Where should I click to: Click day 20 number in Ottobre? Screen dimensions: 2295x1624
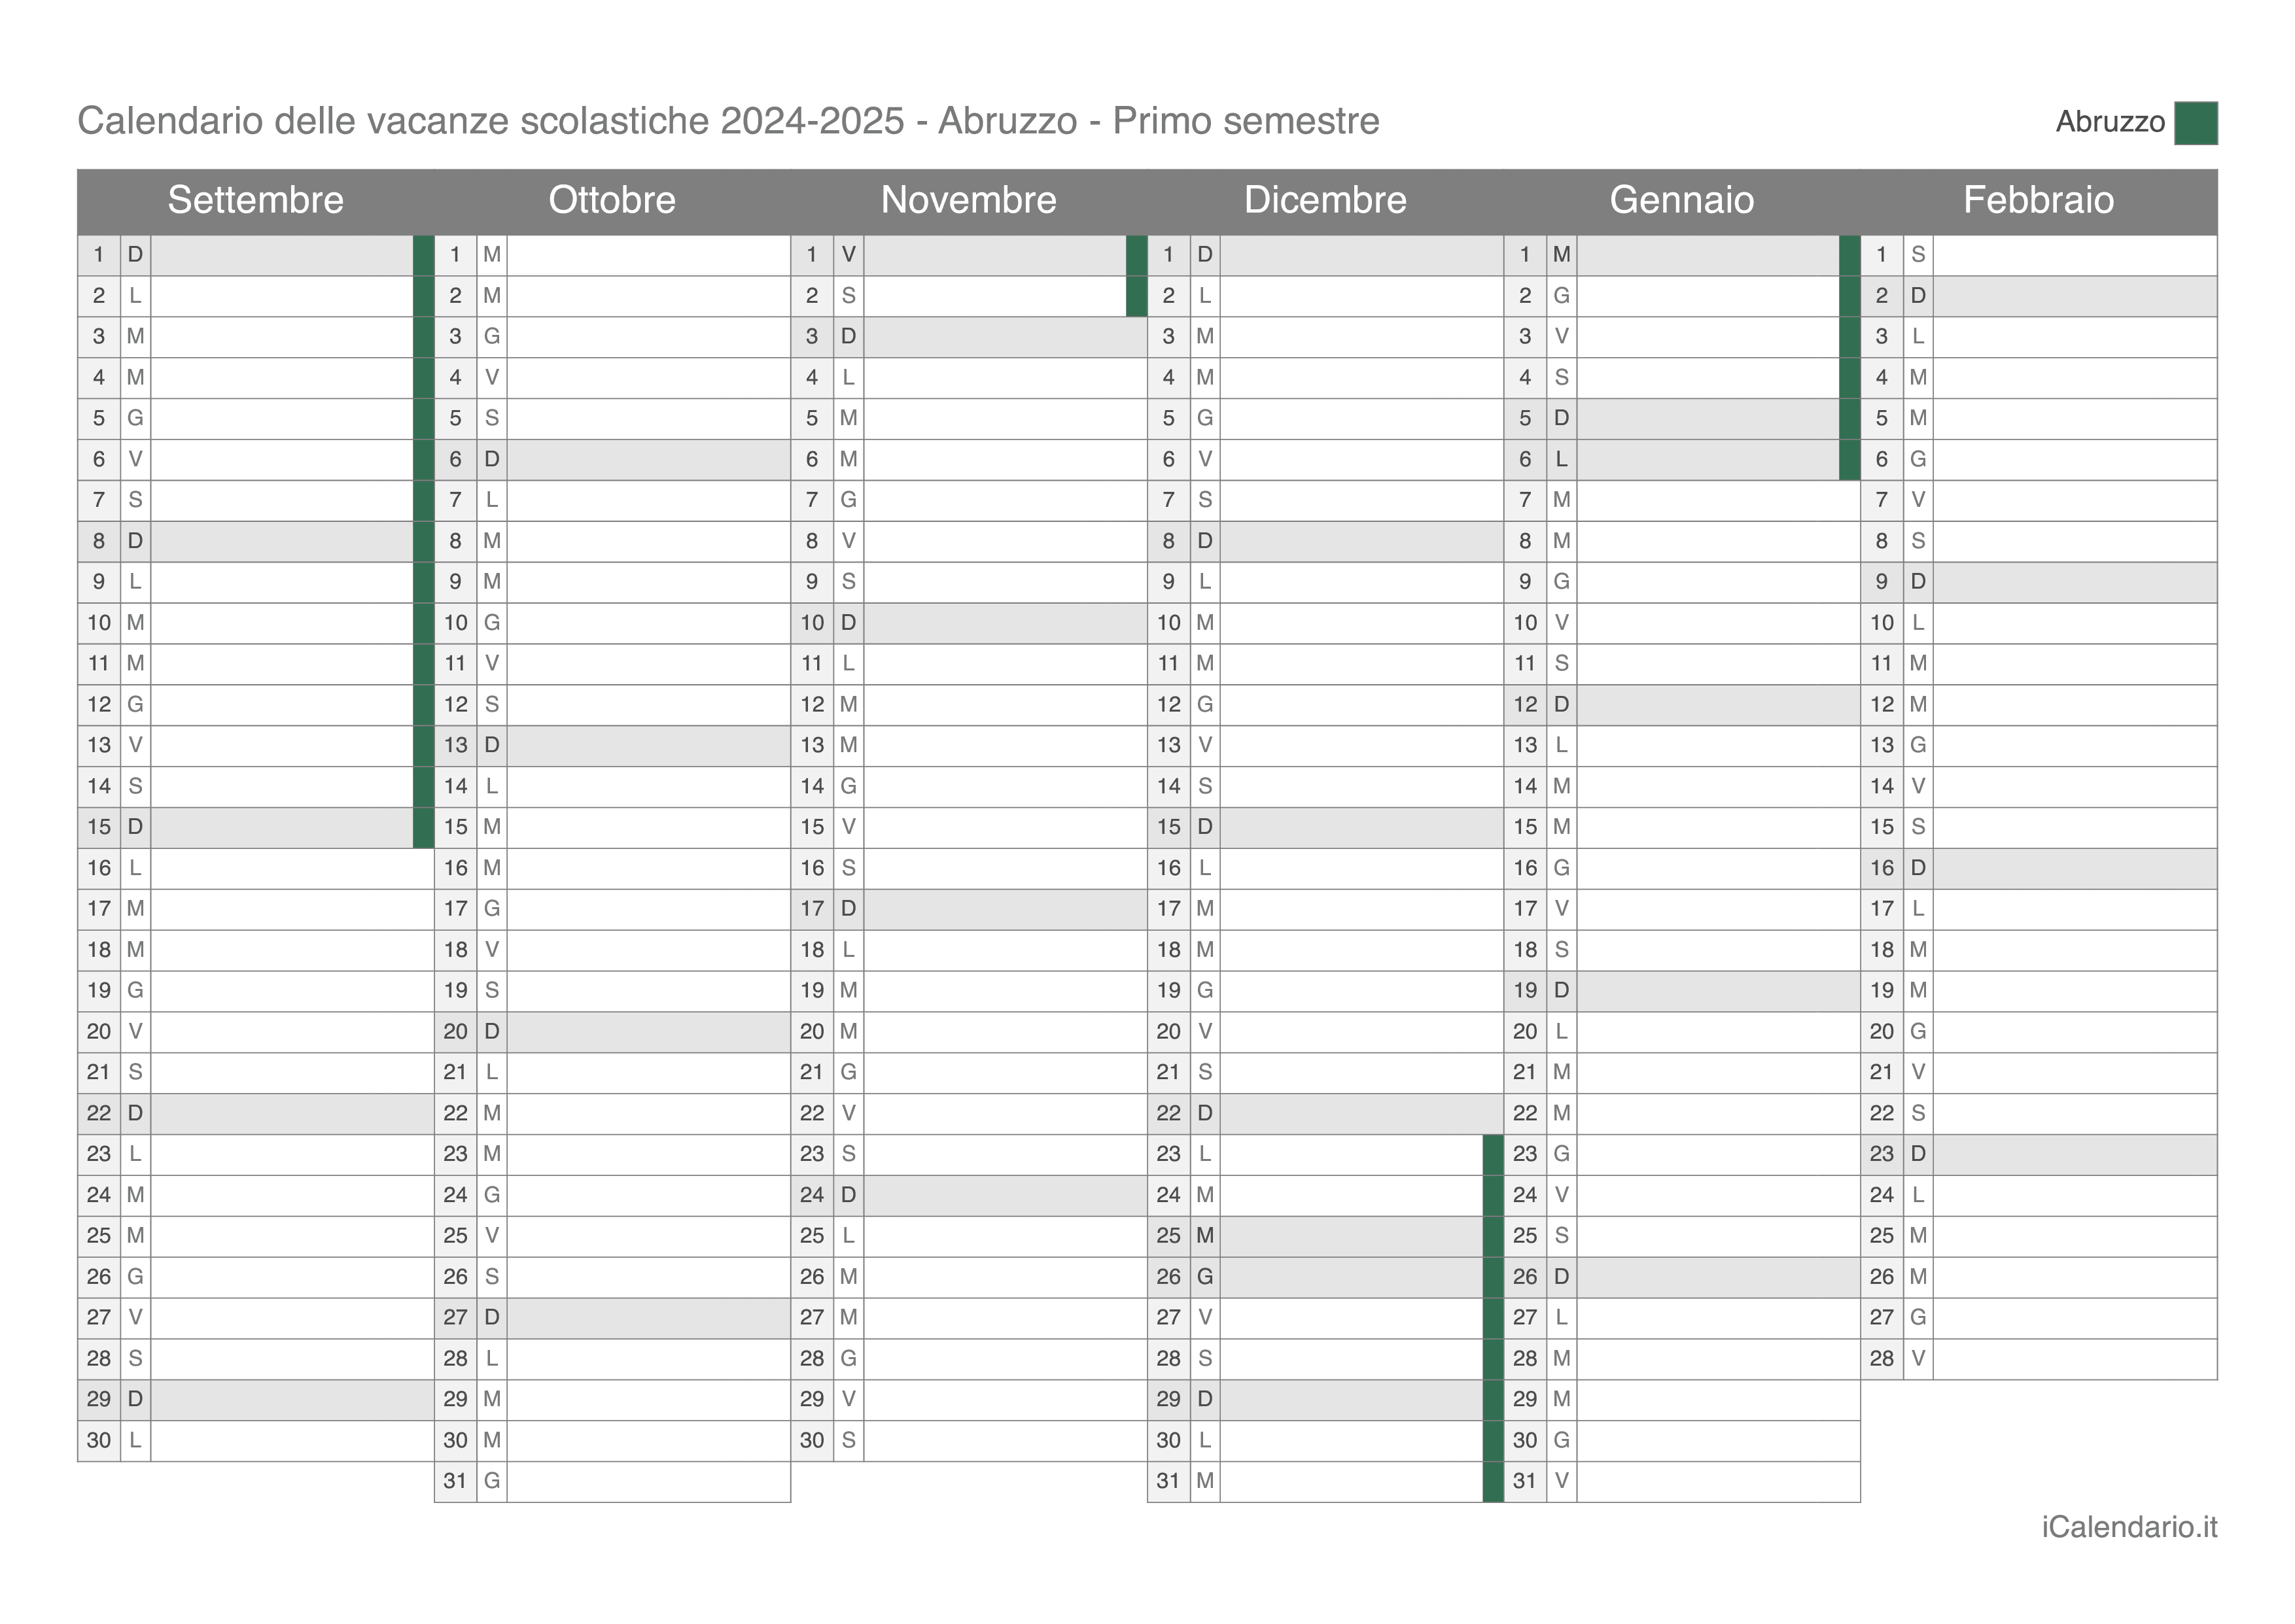(456, 1031)
